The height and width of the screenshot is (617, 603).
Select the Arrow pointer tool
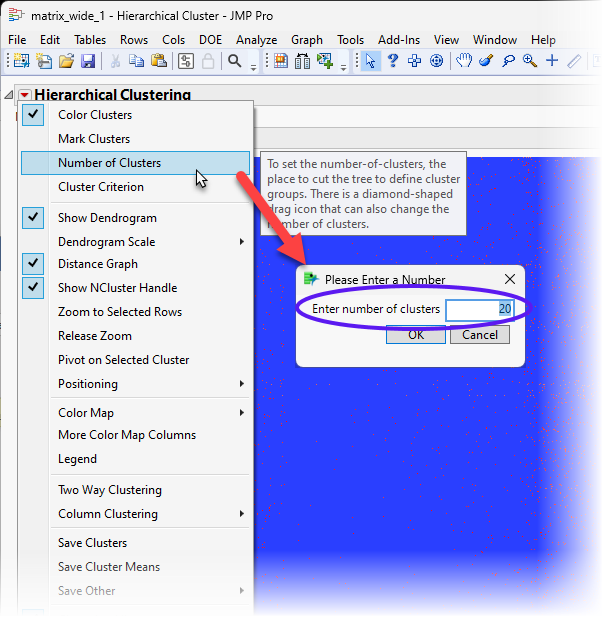(370, 61)
